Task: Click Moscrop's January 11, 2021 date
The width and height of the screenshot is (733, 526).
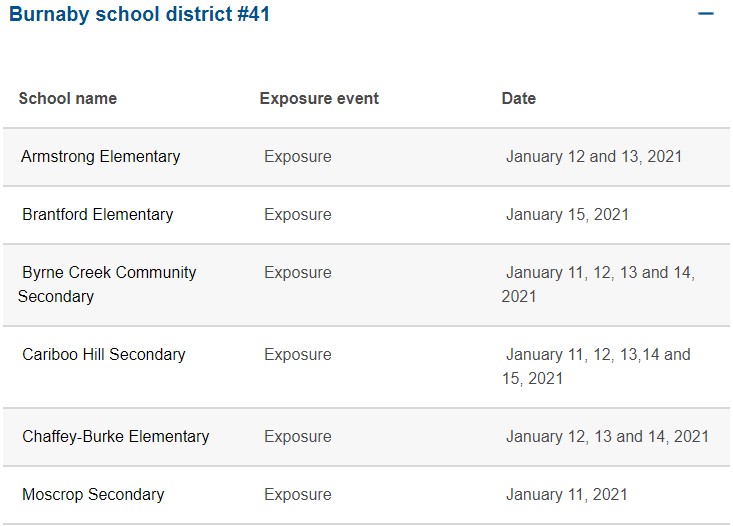Action: click(567, 494)
